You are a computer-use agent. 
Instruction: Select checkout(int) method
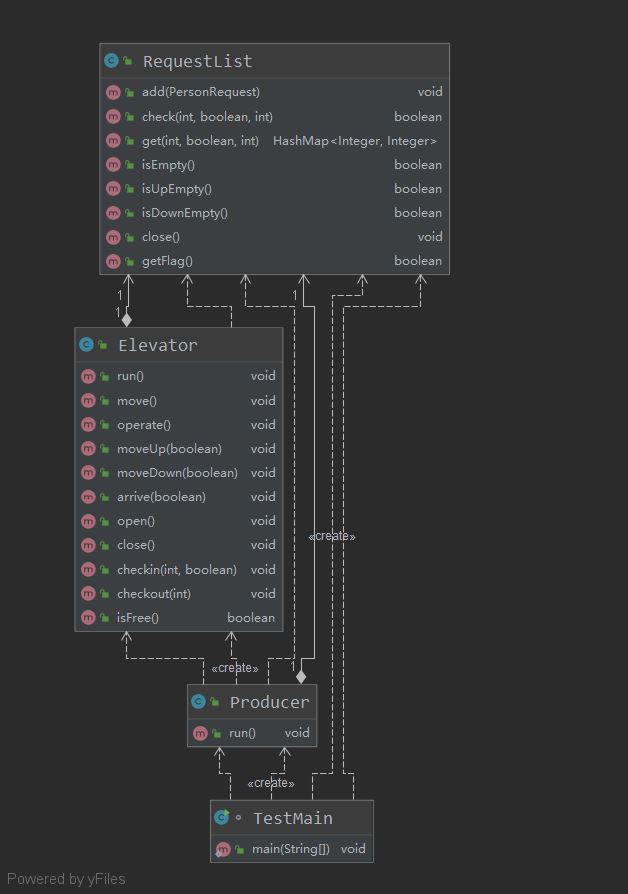pos(179,594)
